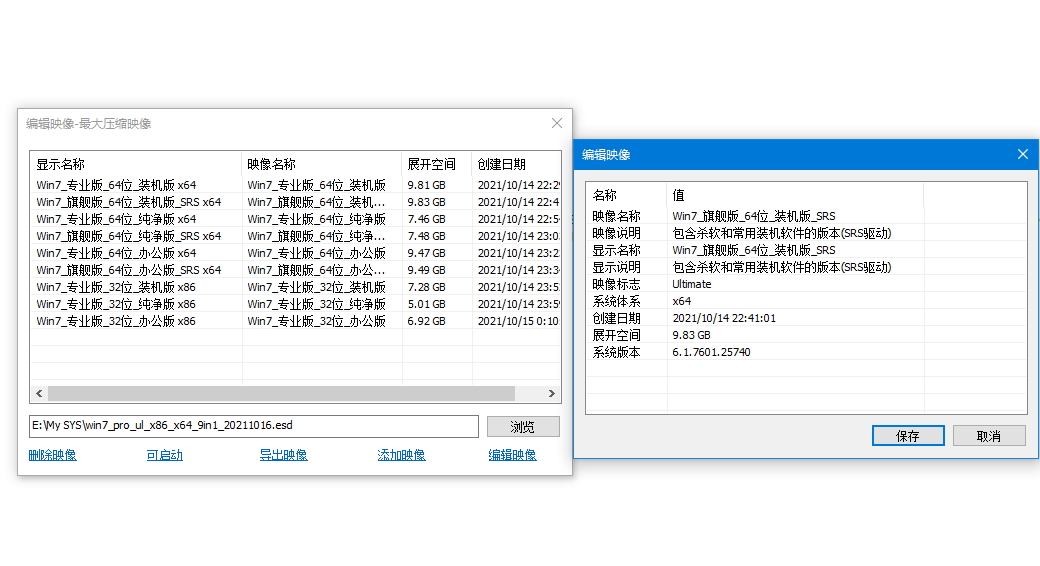Click 取消 in the edit dialog
Image resolution: width=1040 pixels, height=566 pixels.
pyautogui.click(x=989, y=436)
